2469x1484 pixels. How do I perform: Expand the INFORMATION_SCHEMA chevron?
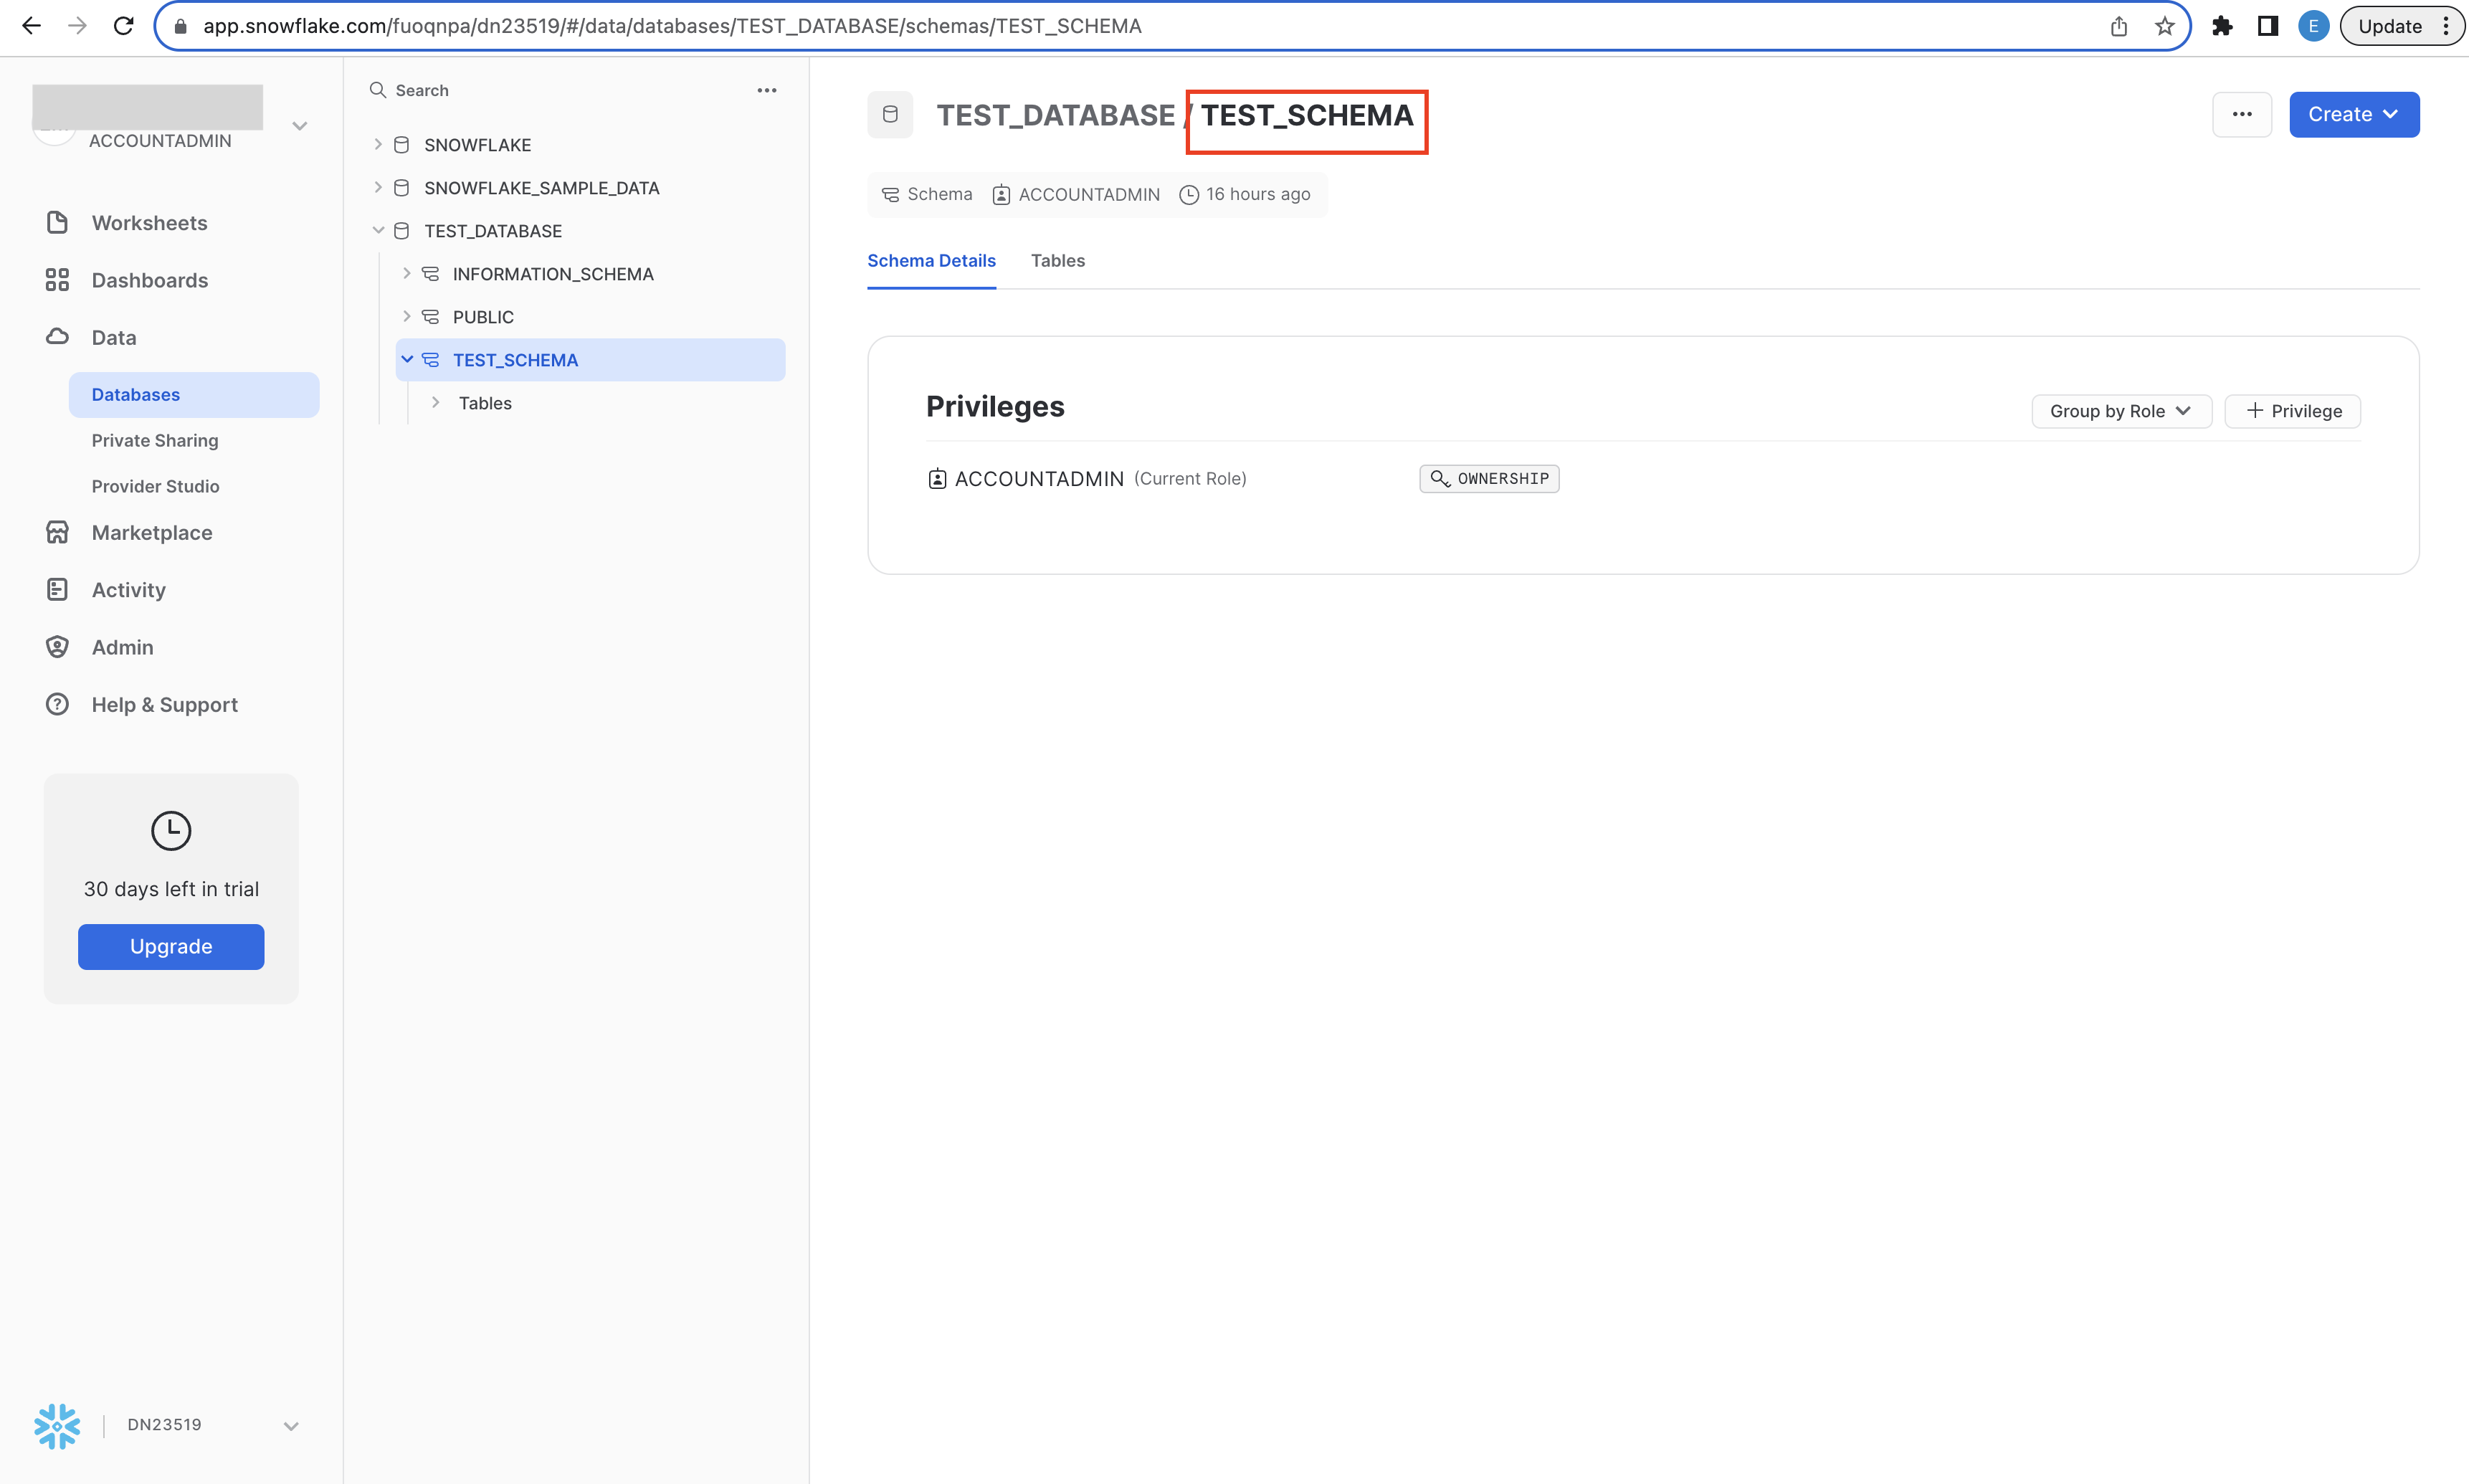tap(407, 274)
